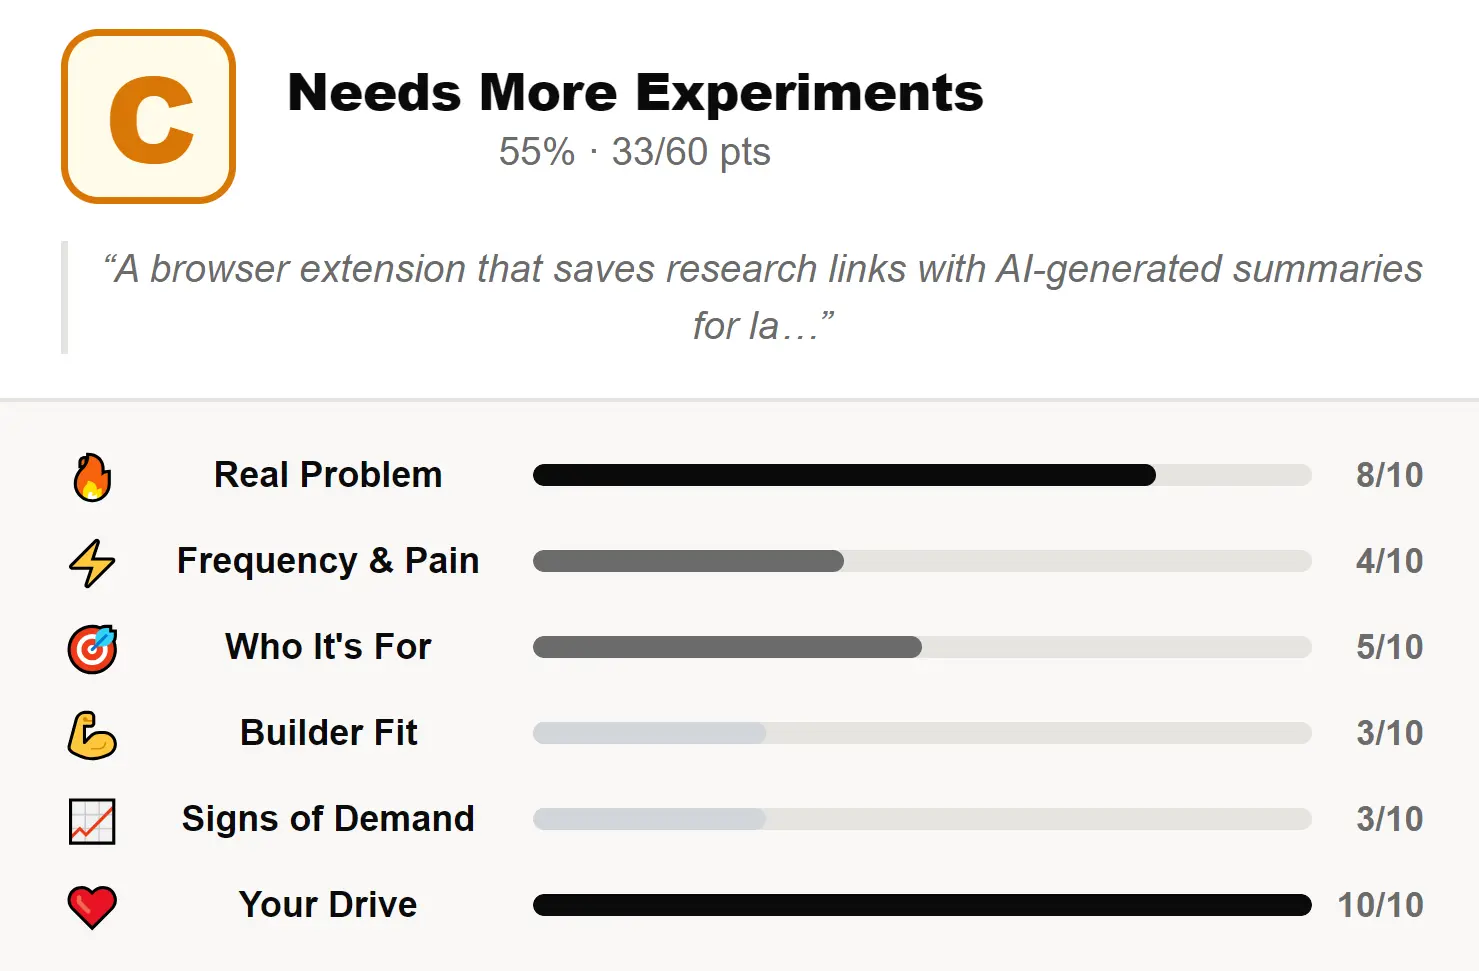
Task: Click the chart icon for Signs of Demand
Action: (x=92, y=821)
